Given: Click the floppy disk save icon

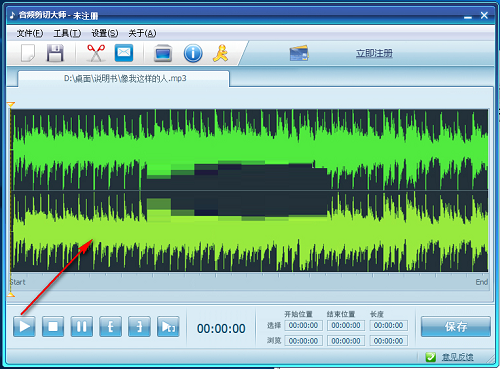Looking at the screenshot, I should click(x=55, y=53).
